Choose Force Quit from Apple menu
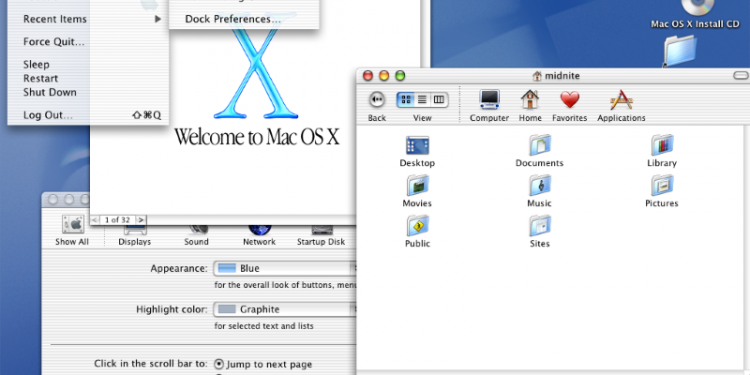 pyautogui.click(x=88, y=42)
